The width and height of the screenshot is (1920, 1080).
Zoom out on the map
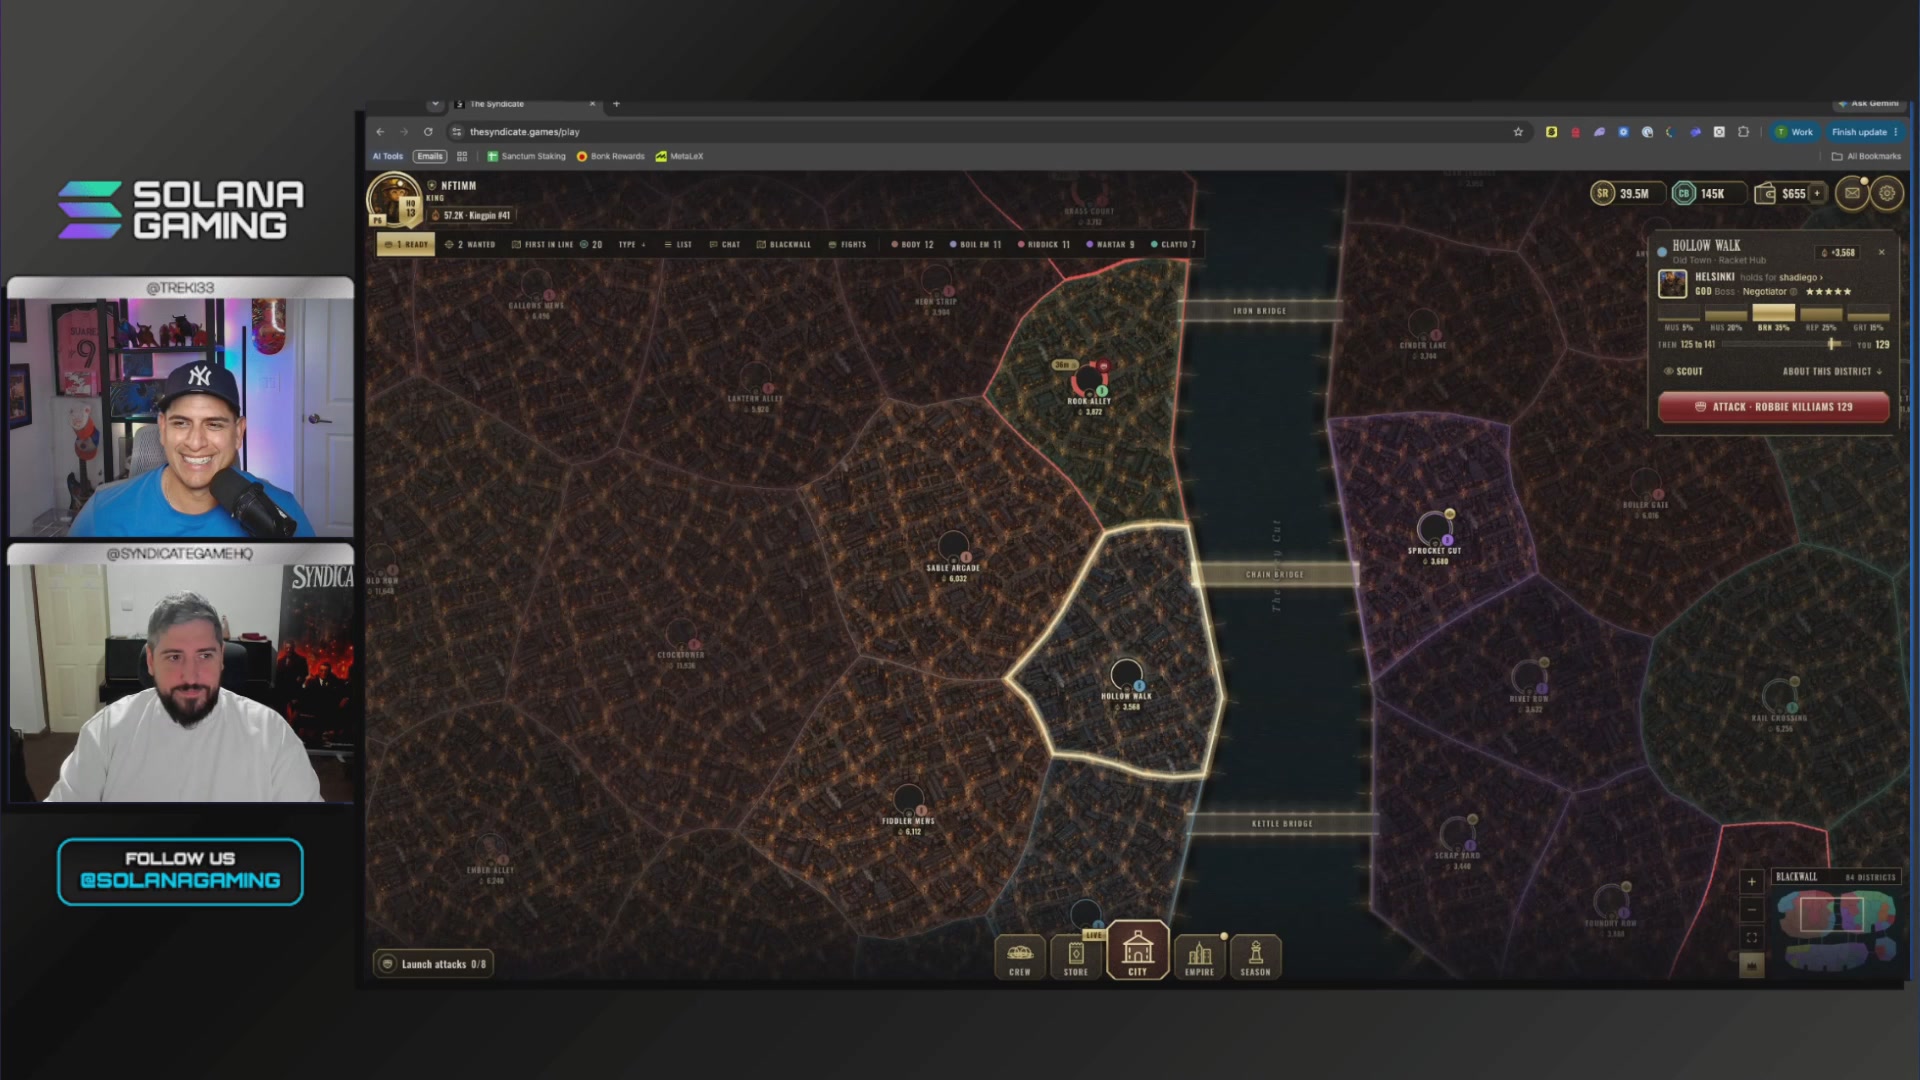point(1751,910)
